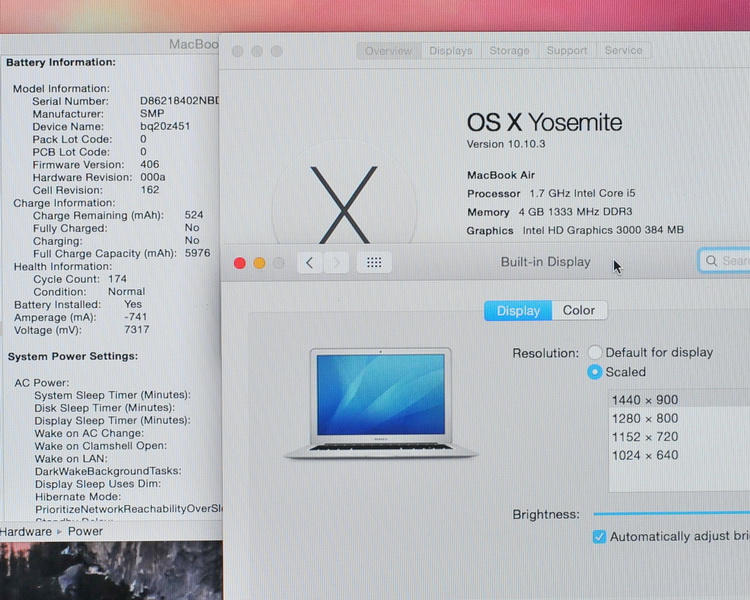Open the Overview tab in About This Mac

(388, 51)
